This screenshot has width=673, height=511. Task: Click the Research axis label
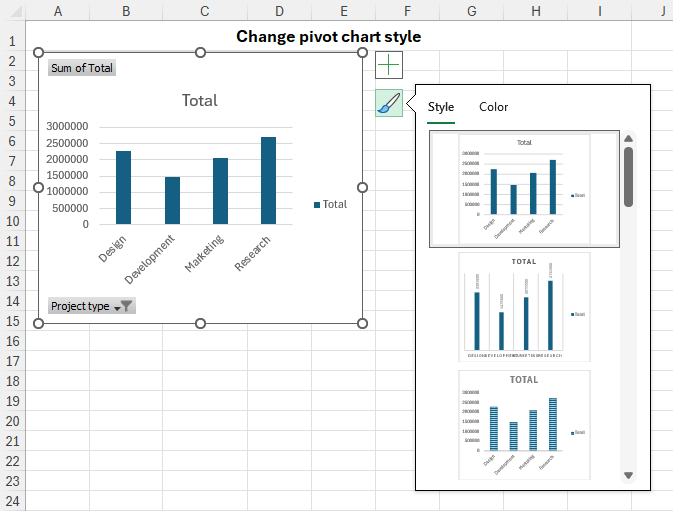(x=252, y=253)
